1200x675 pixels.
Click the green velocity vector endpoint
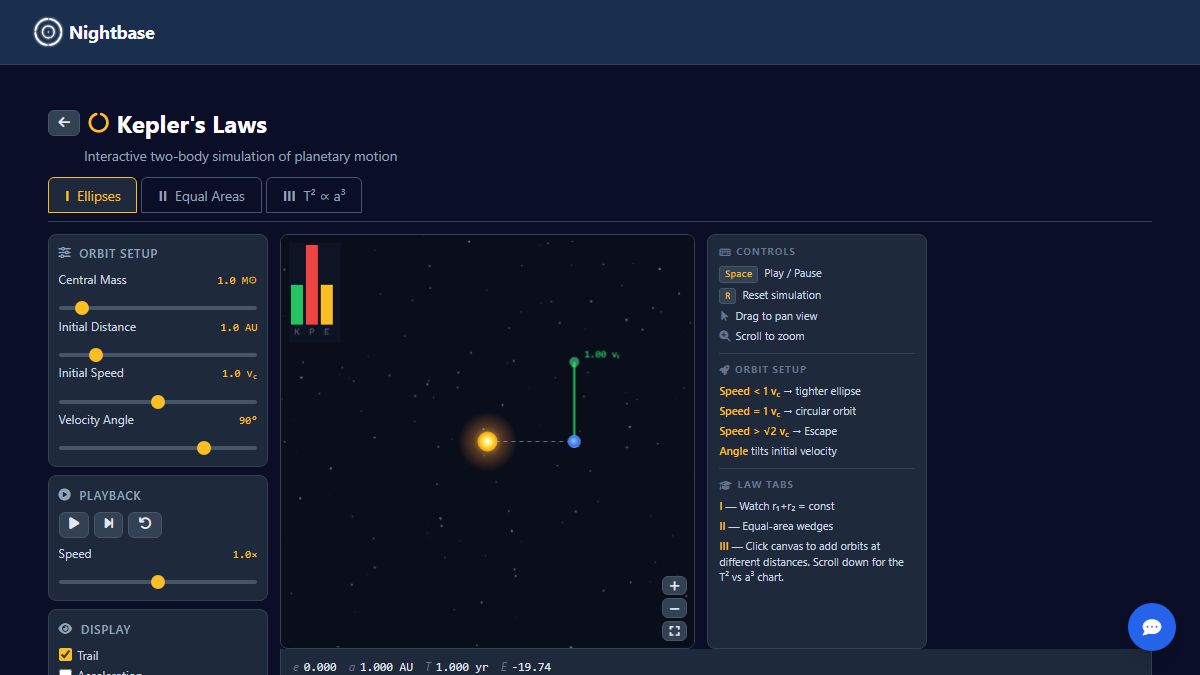(x=574, y=363)
